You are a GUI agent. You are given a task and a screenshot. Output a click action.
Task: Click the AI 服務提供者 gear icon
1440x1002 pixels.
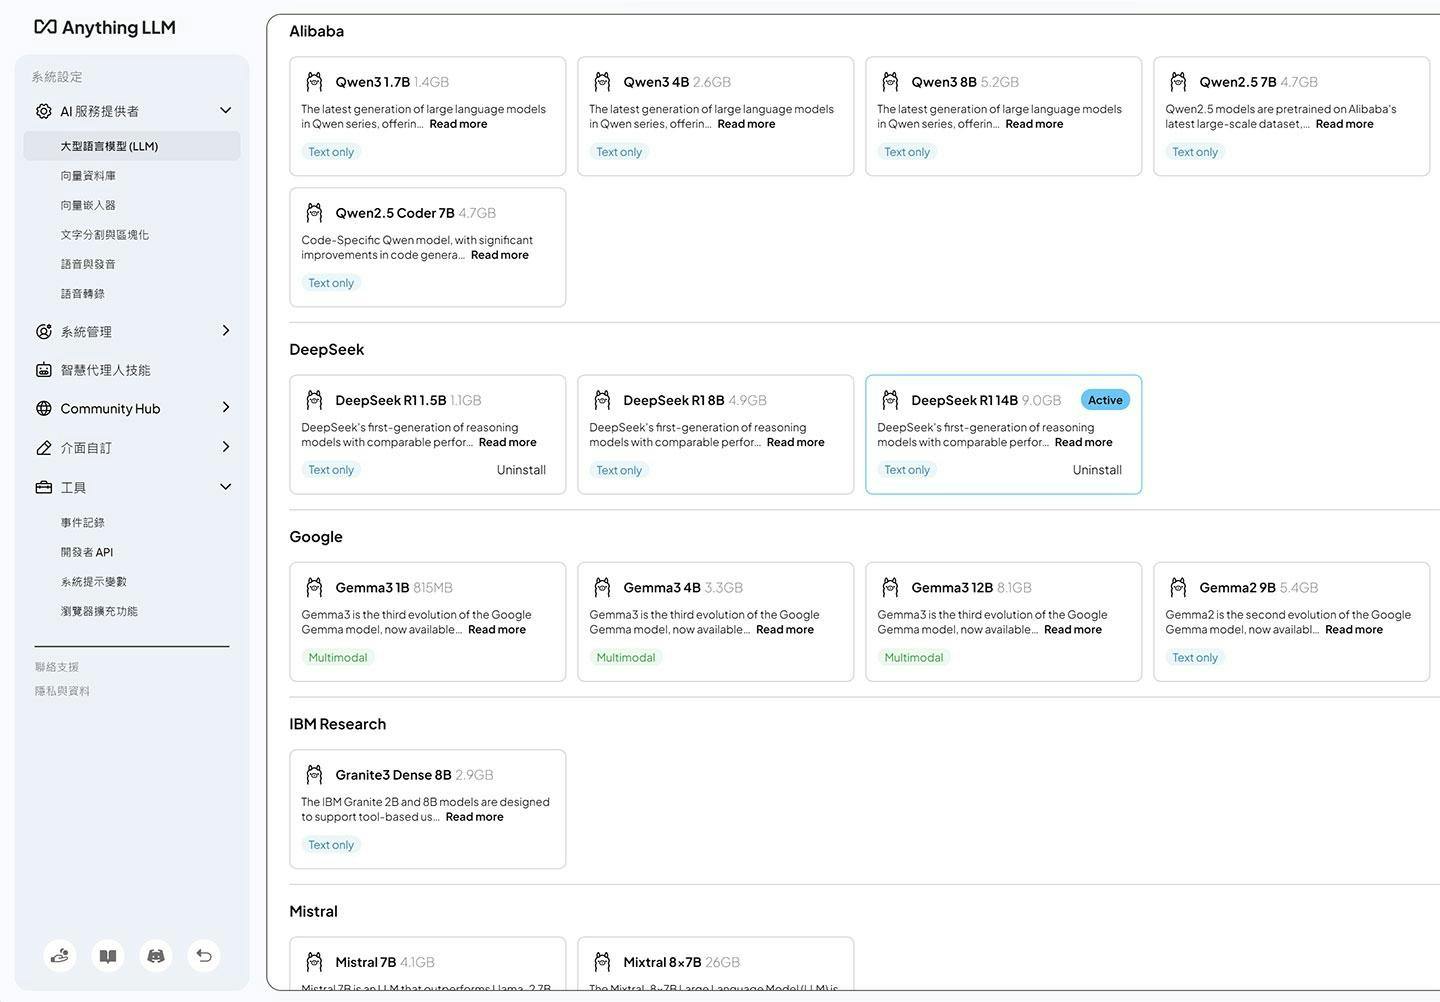pyautogui.click(x=43, y=111)
